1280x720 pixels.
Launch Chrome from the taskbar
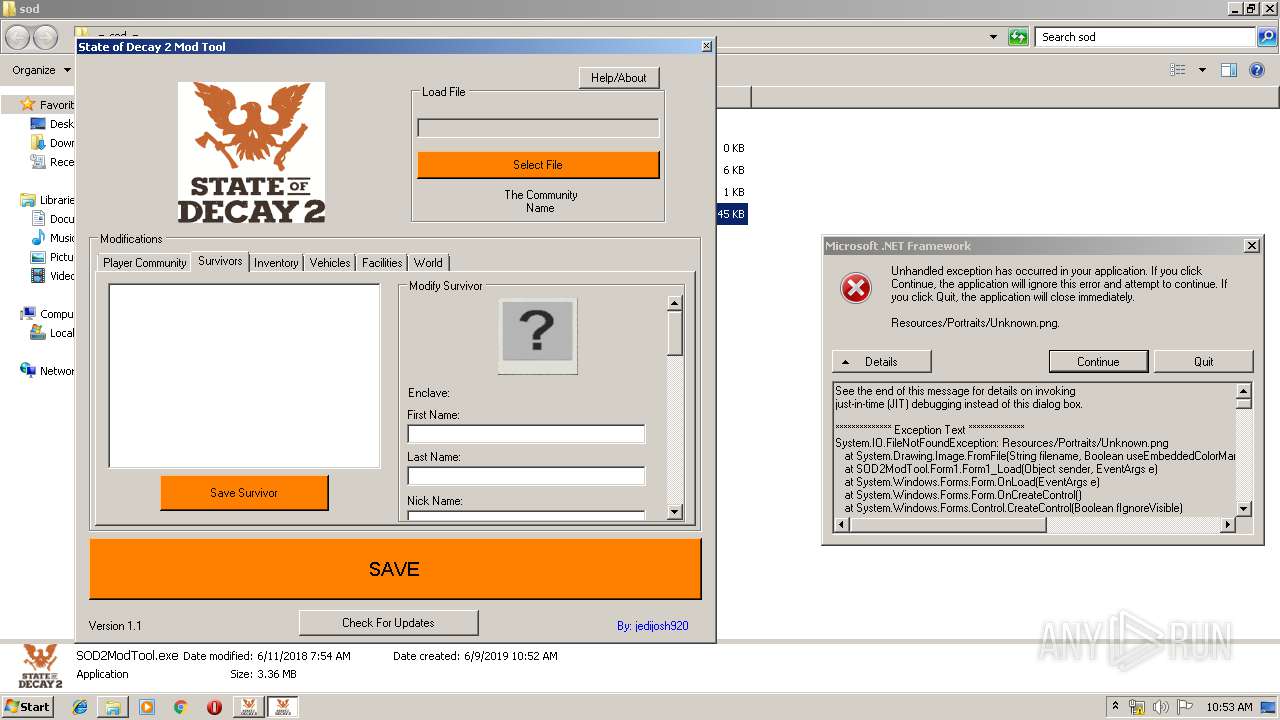[x=180, y=707]
